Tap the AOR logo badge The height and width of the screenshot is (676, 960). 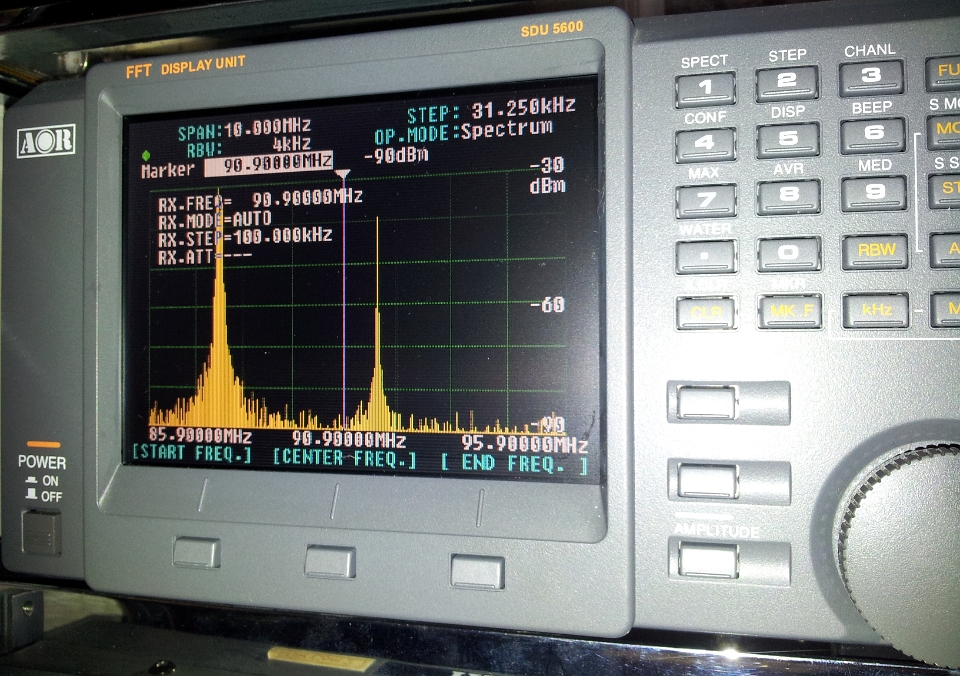46,141
